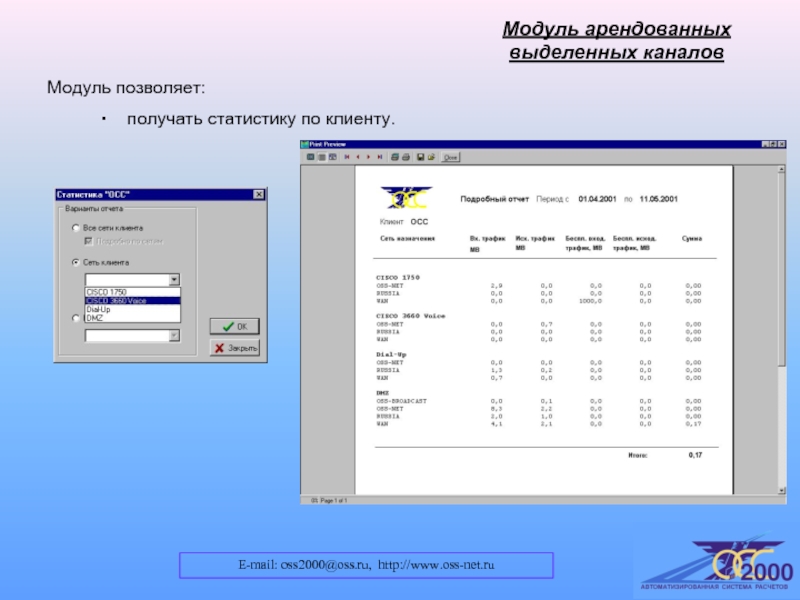Viewport: 800px width, 600px height.
Task: Toggle the "Подробно по сетям" checkbox
Action: pos(88,241)
